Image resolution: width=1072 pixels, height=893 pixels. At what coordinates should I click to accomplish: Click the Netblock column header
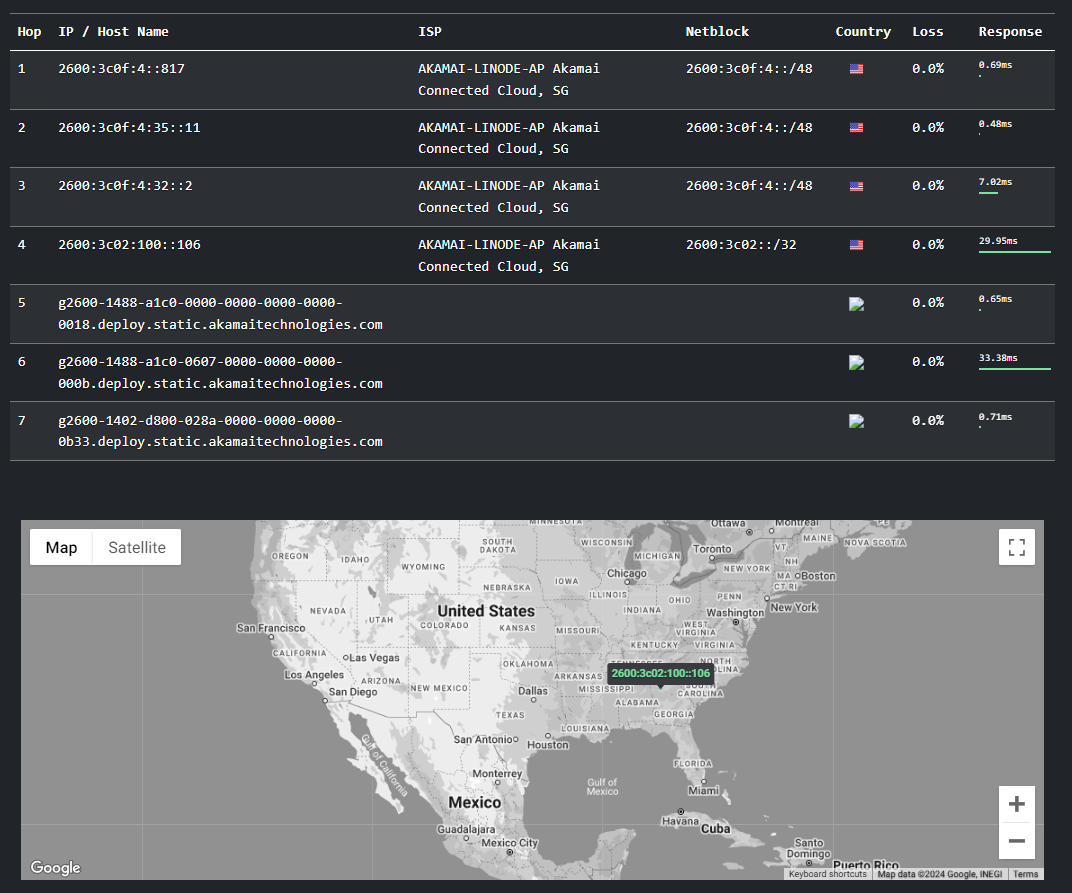click(x=717, y=31)
